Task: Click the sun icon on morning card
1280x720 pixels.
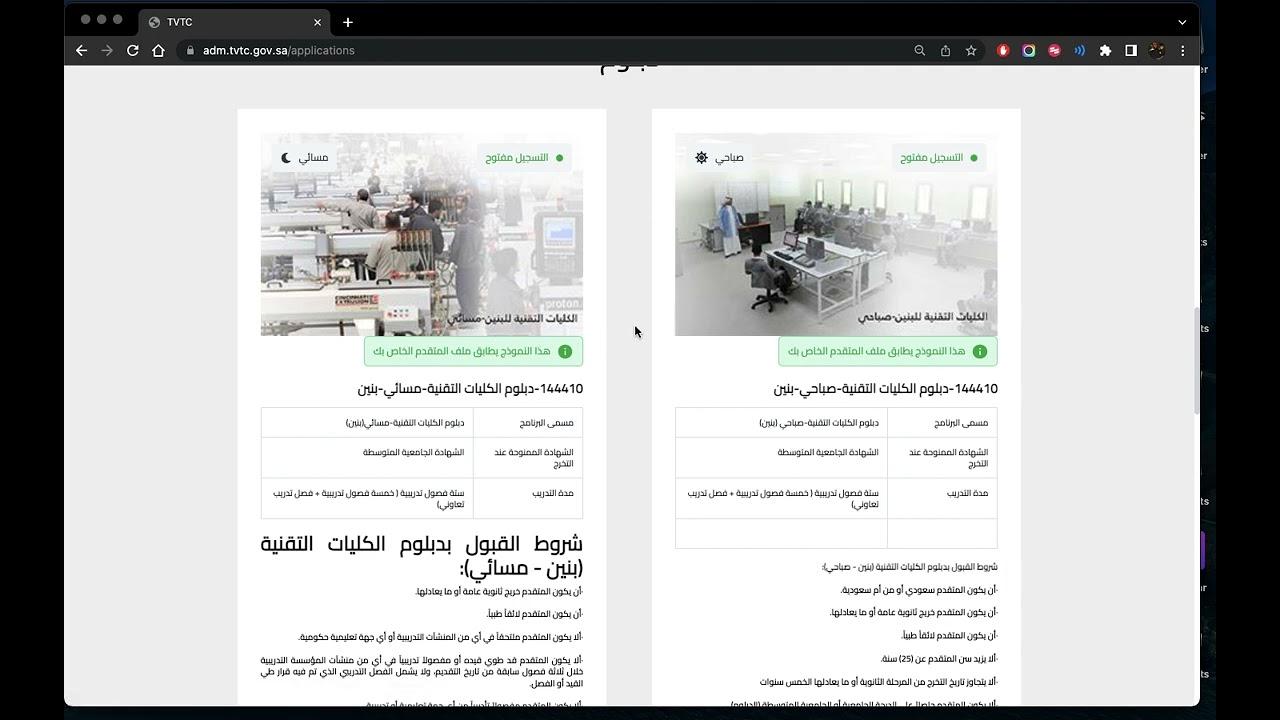Action: coord(701,157)
